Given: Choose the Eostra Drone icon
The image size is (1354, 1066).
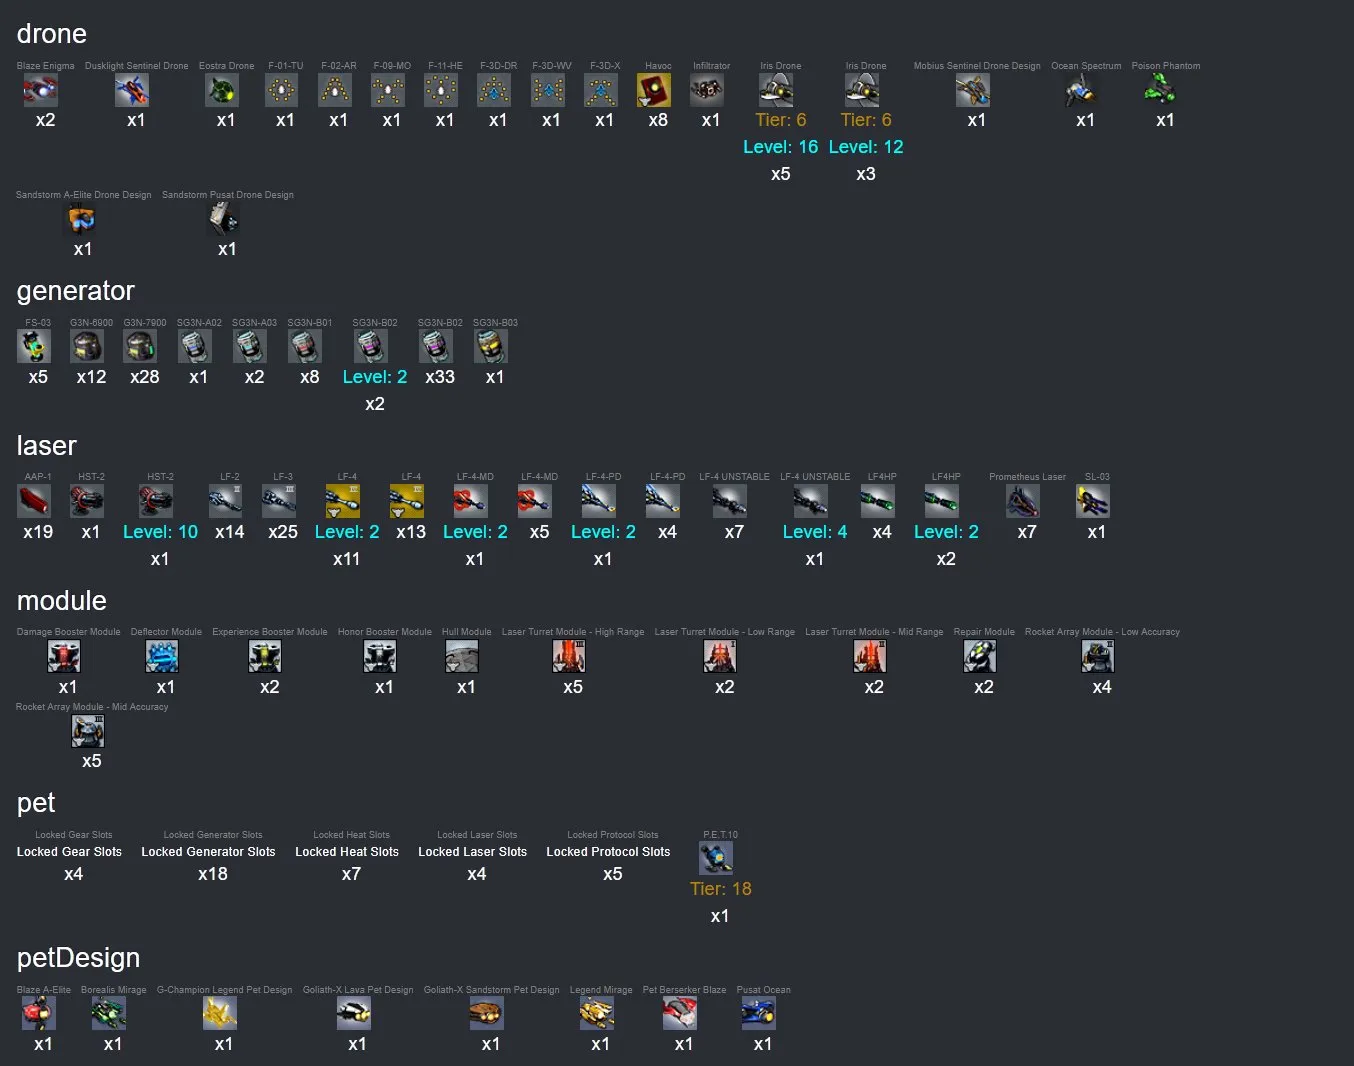Looking at the screenshot, I should pyautogui.click(x=222, y=91).
